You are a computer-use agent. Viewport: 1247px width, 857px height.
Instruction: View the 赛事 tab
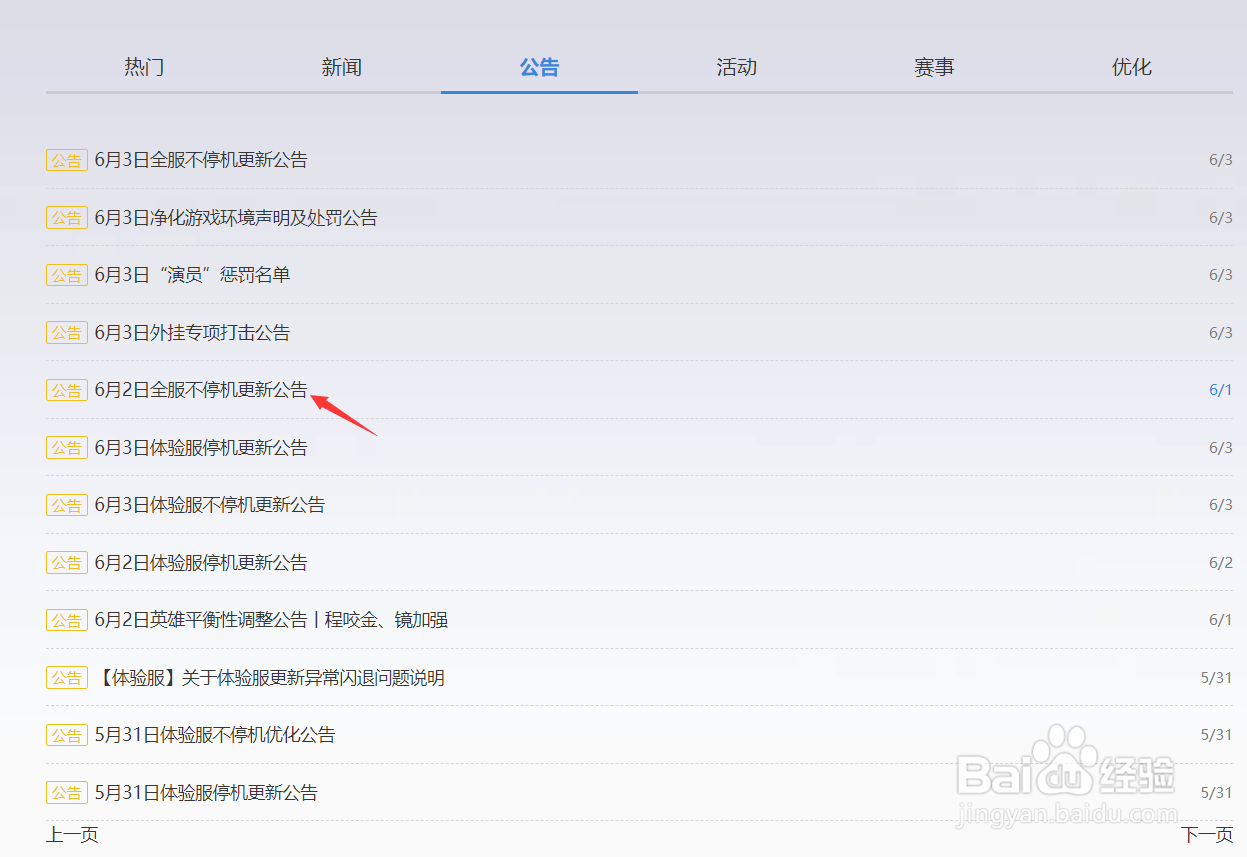934,67
